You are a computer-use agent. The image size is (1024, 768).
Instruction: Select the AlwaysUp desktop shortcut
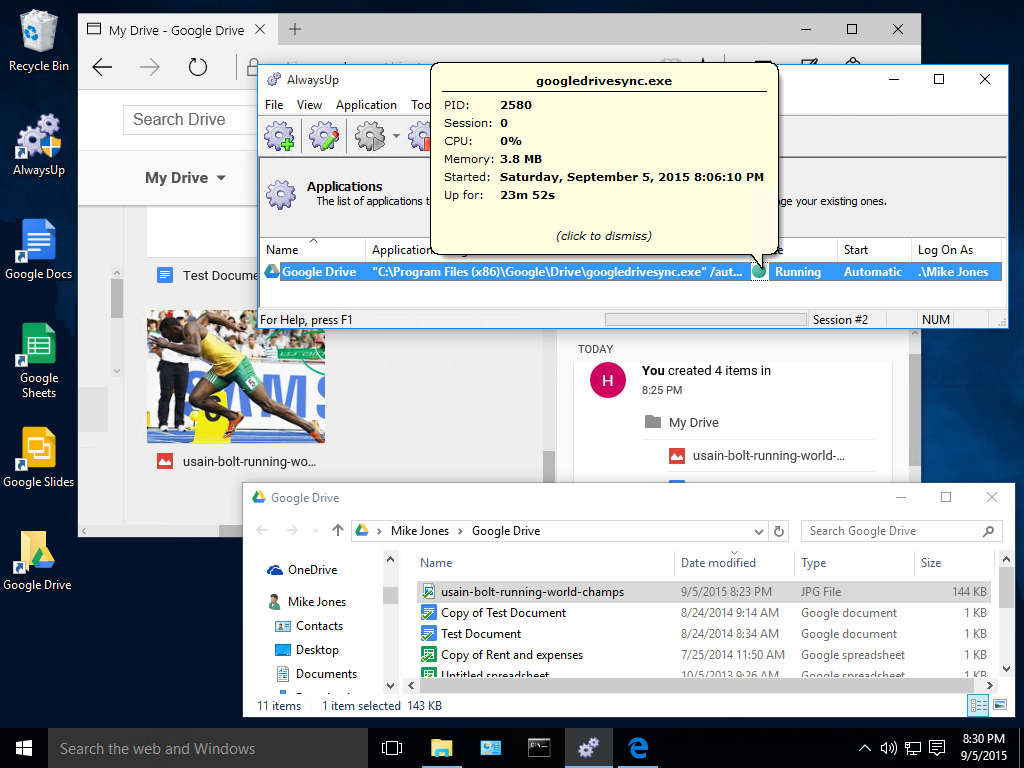pos(39,145)
